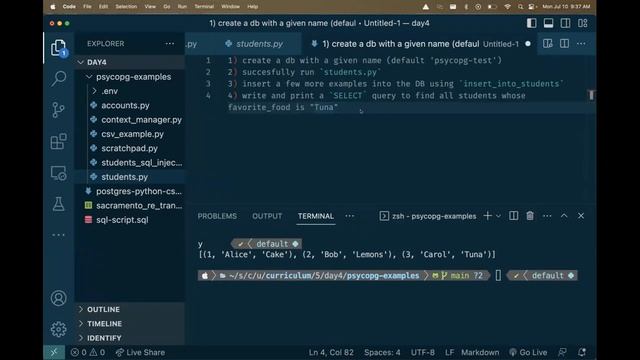Screen dimensions: 640x360
Task: Select zsh - psycopg-examples terminal label
Action: click(x=428, y=216)
